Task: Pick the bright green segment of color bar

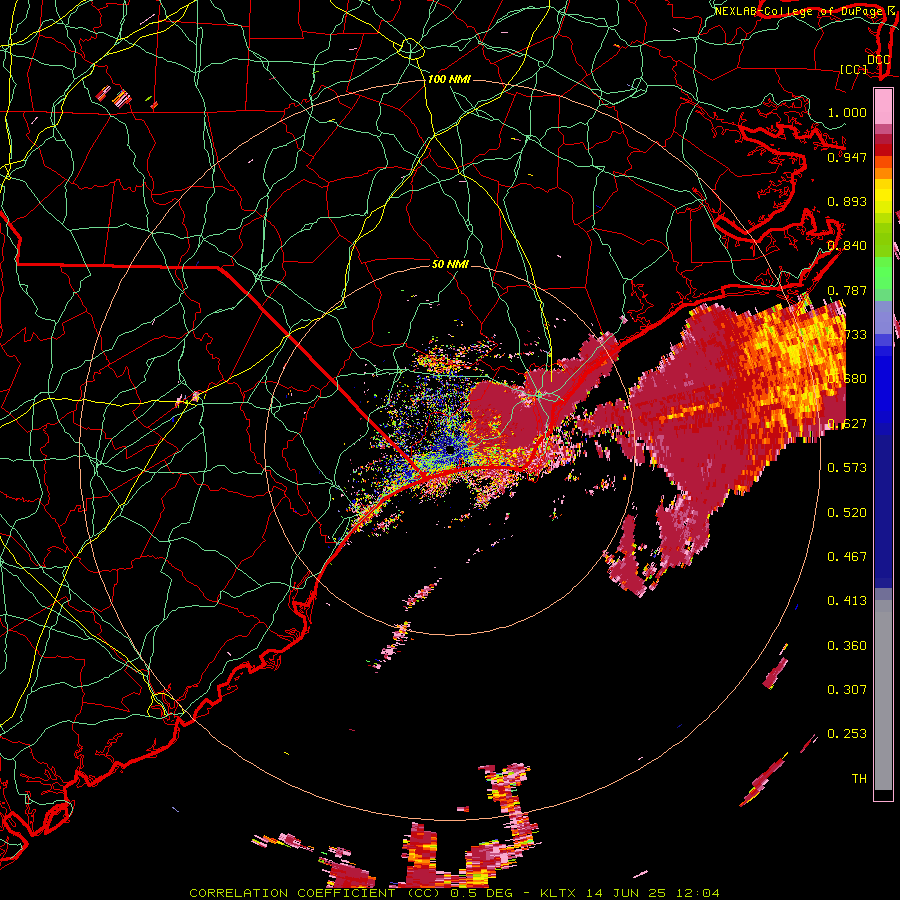Action: (883, 273)
